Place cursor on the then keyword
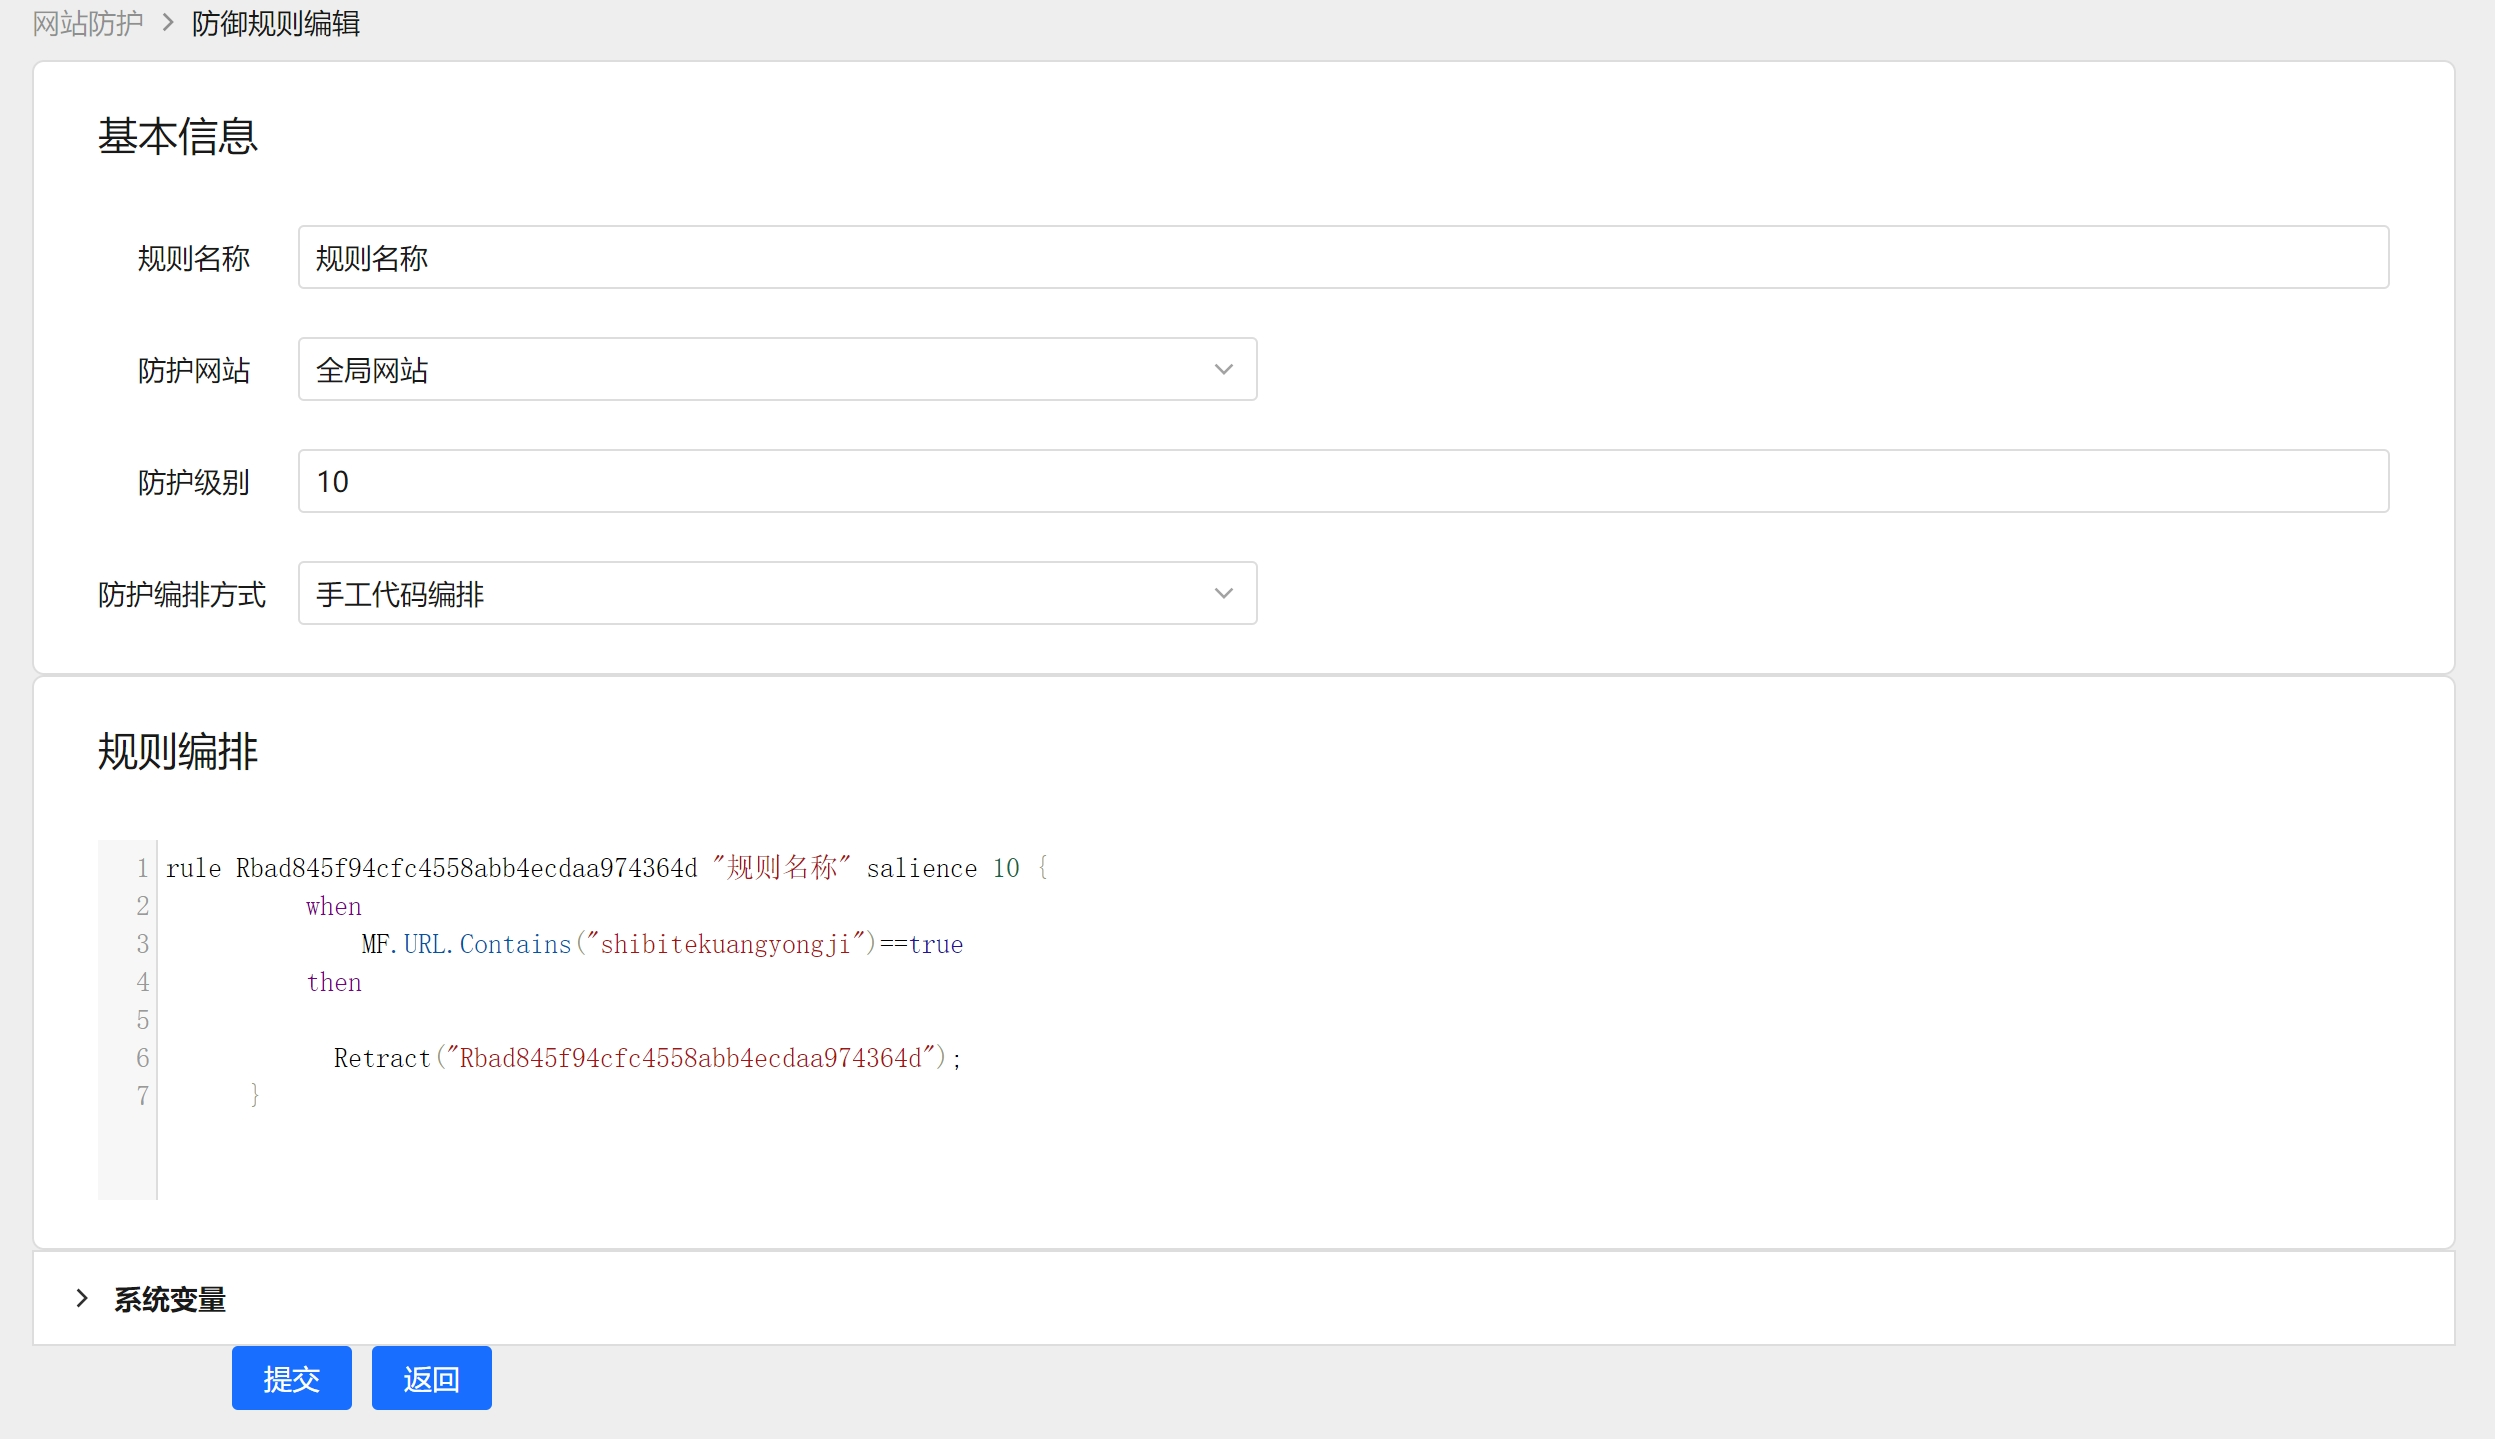The height and width of the screenshot is (1439, 2495). [x=334, y=982]
